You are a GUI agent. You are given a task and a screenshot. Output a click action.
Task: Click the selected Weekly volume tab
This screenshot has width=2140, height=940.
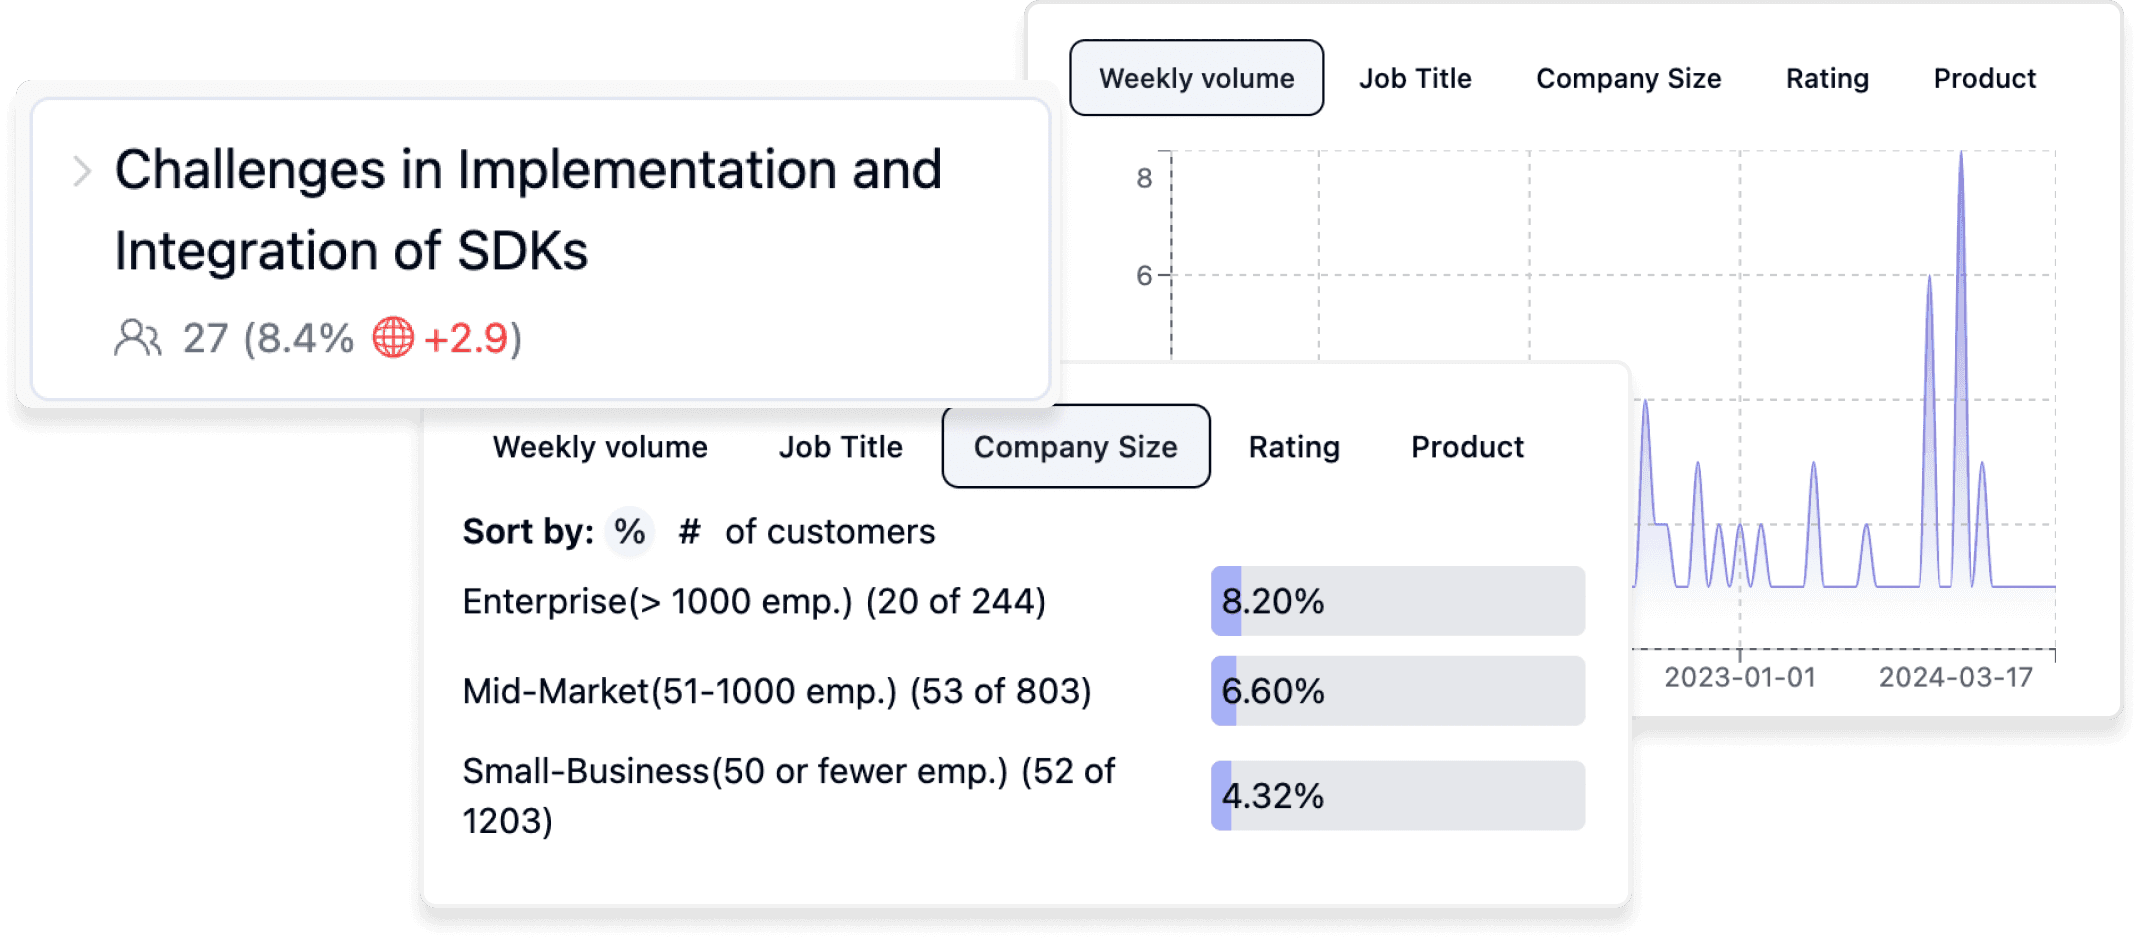click(x=1197, y=78)
